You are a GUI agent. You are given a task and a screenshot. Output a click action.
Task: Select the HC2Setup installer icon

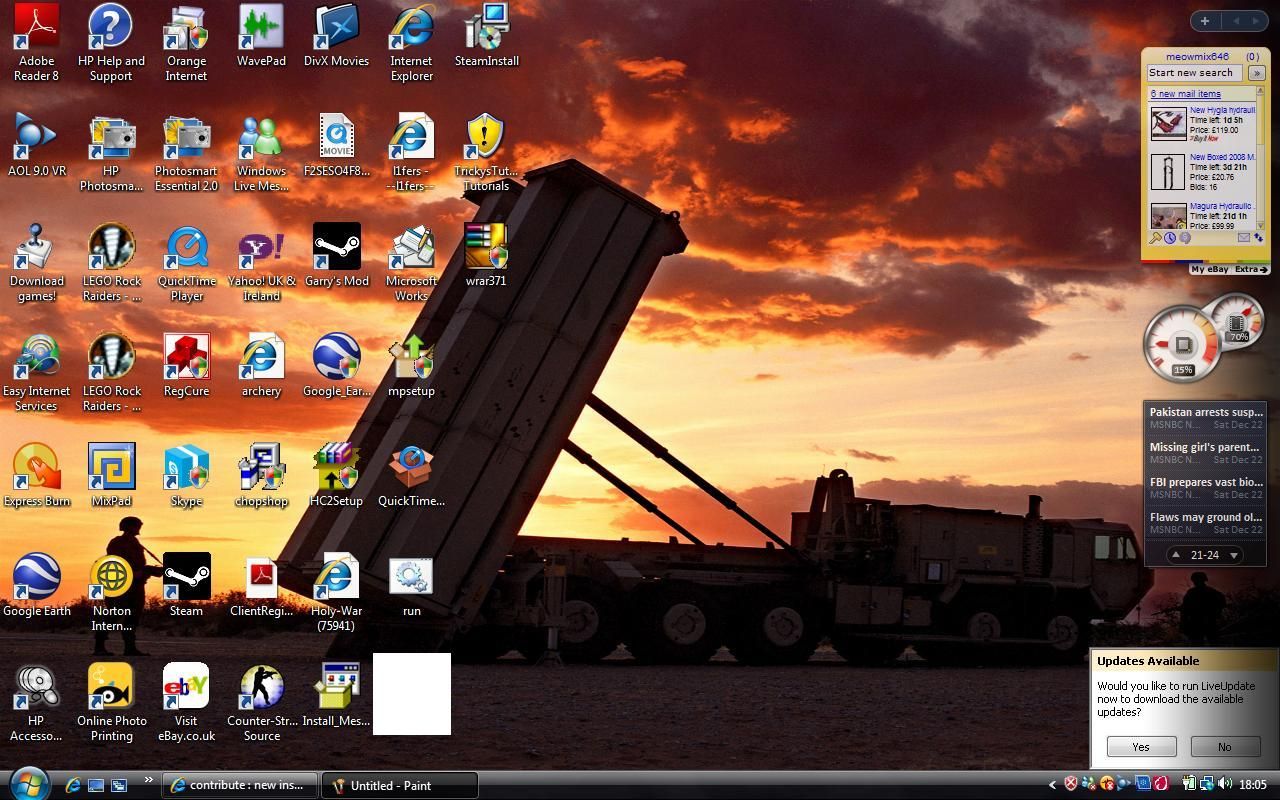336,476
